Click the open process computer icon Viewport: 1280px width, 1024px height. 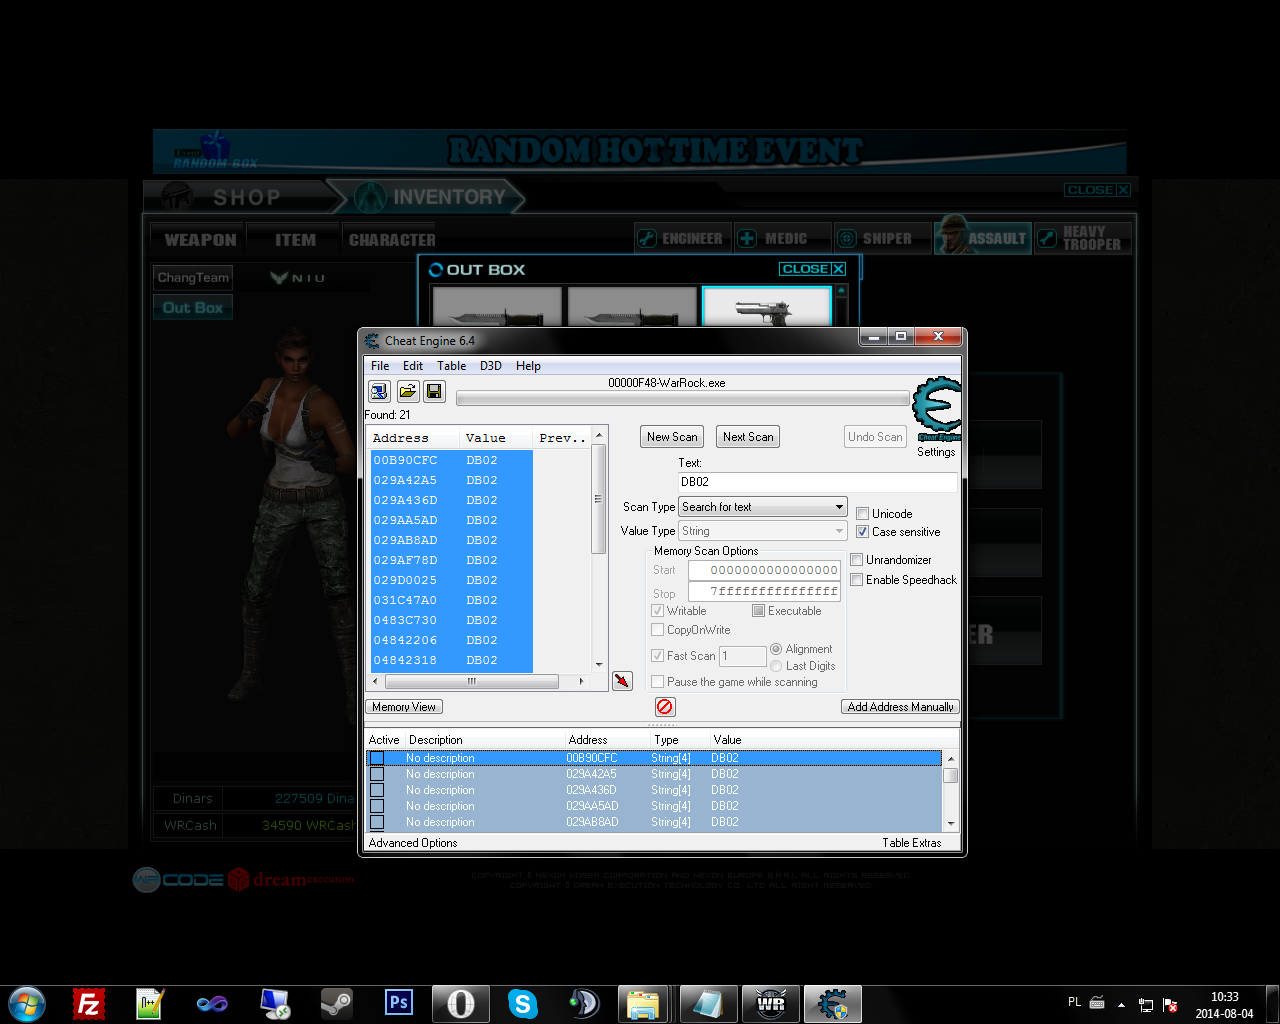(x=379, y=391)
